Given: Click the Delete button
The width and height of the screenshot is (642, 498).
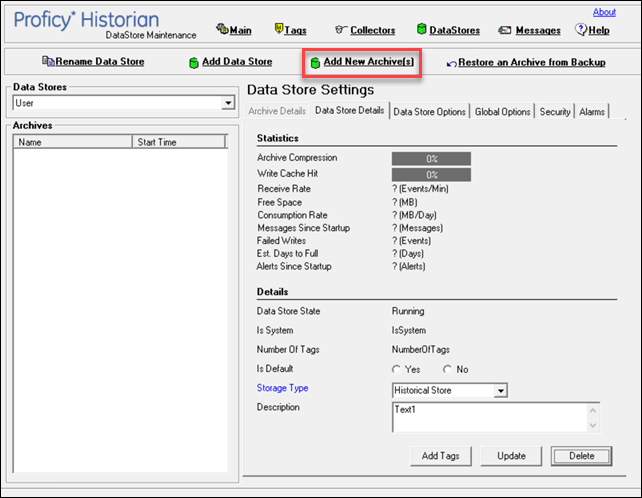Looking at the screenshot, I should (581, 456).
